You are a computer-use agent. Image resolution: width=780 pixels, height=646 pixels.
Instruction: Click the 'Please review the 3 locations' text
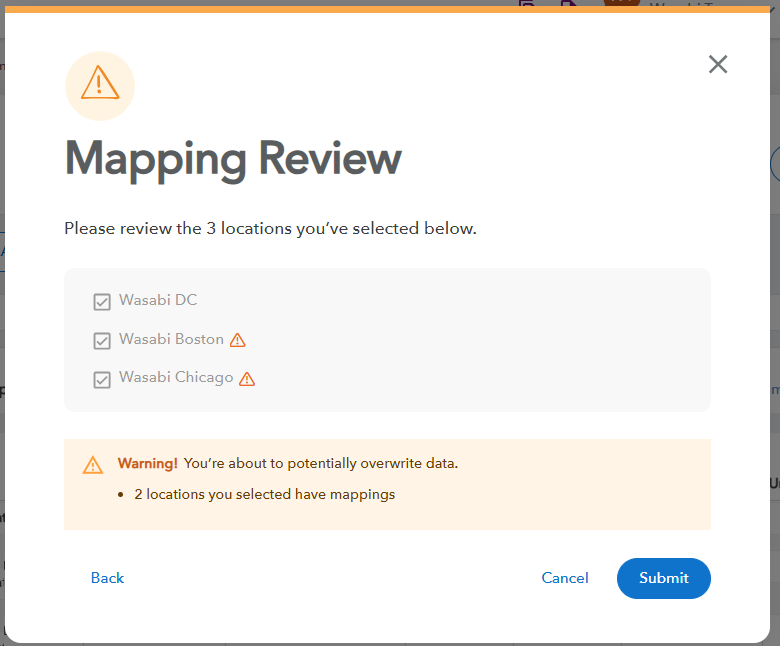tap(271, 228)
